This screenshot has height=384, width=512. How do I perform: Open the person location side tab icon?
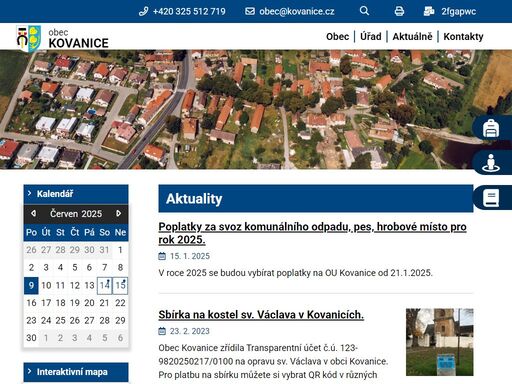tap(491, 163)
